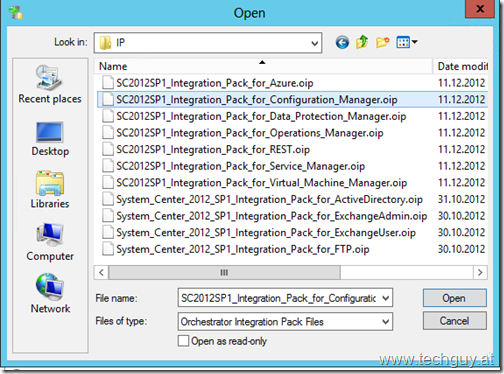Click horizontal scrollbar left arrow
Image resolution: width=504 pixels, height=374 pixels.
[102, 272]
